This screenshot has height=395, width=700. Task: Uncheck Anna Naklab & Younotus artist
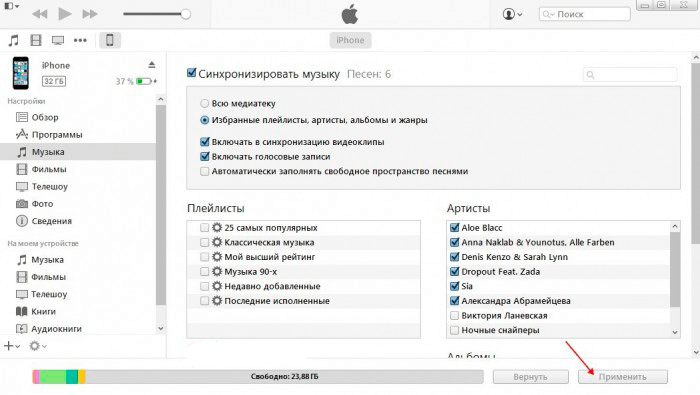coord(454,242)
